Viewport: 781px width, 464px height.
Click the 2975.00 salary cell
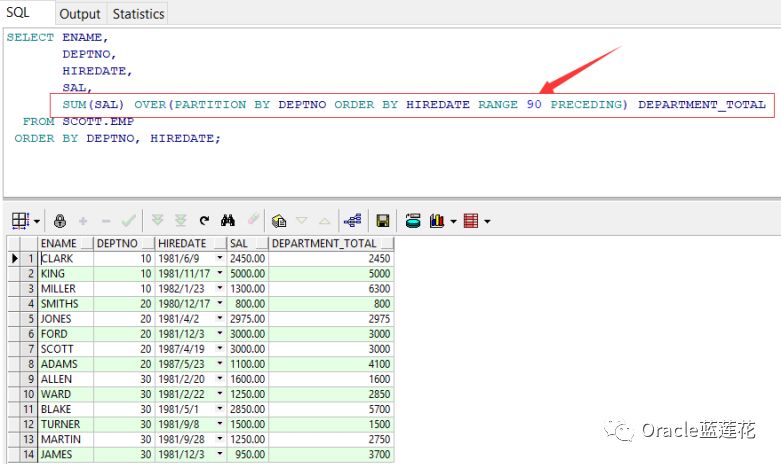point(248,319)
